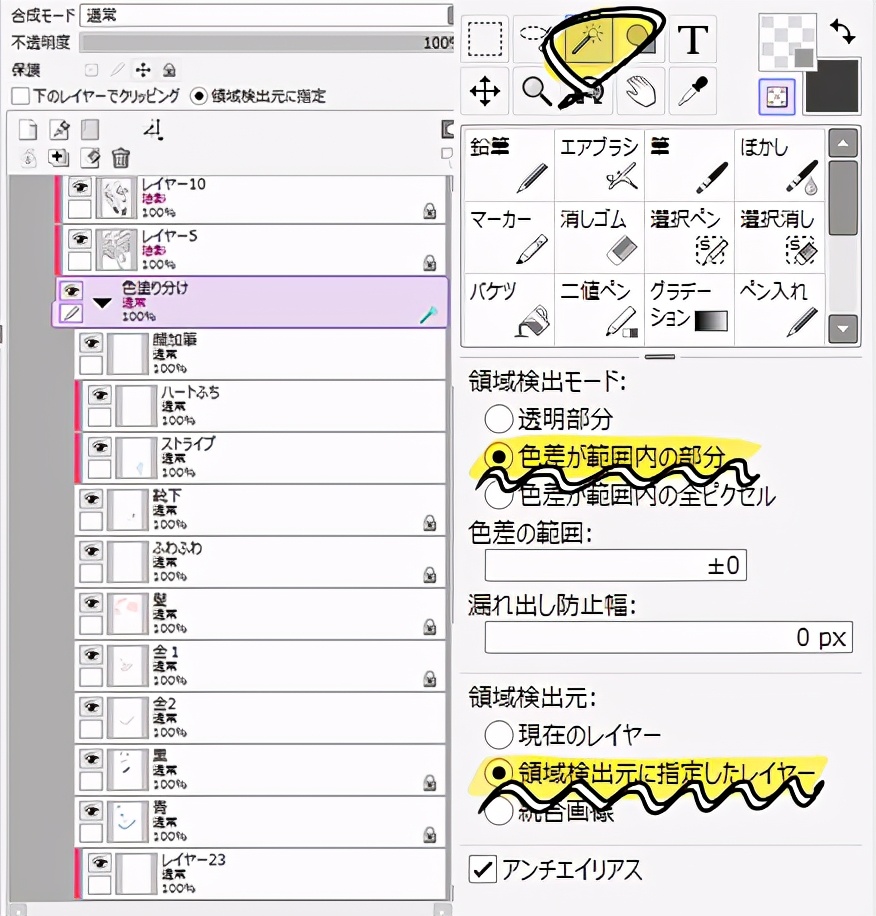Swap foreground and background colors
This screenshot has height=916, width=876.
click(x=841, y=31)
